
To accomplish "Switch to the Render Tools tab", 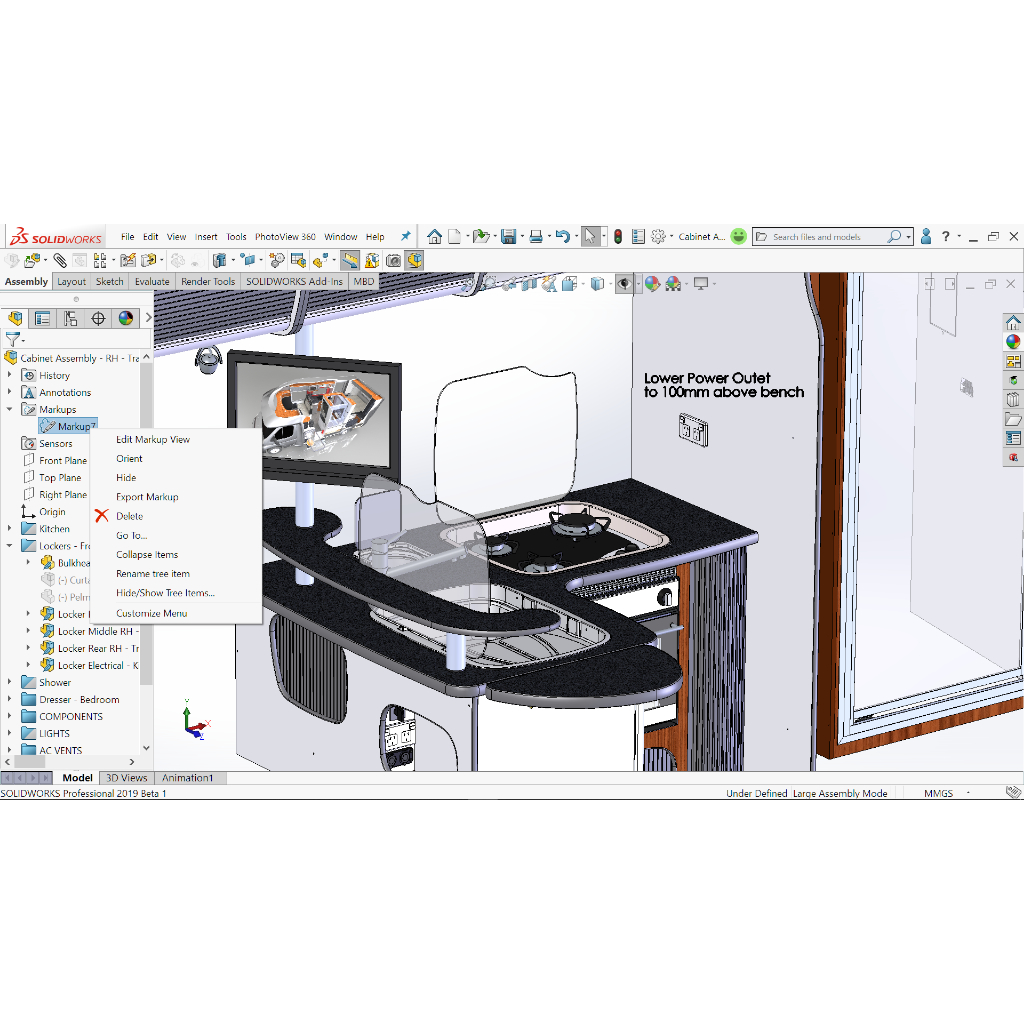I will coord(208,281).
